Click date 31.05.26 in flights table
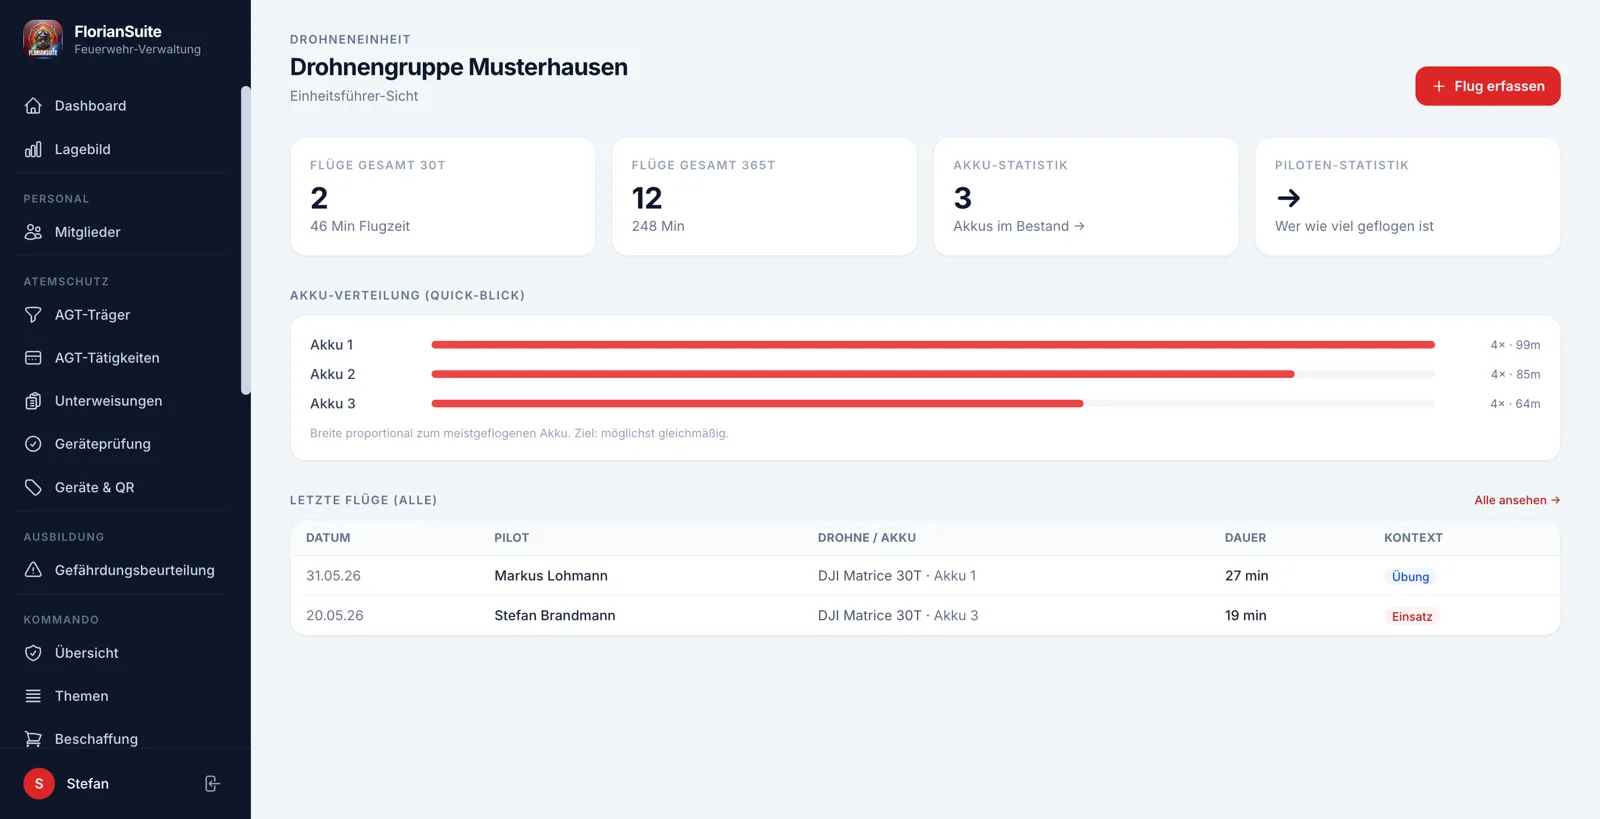The width and height of the screenshot is (1600, 819). (333, 576)
